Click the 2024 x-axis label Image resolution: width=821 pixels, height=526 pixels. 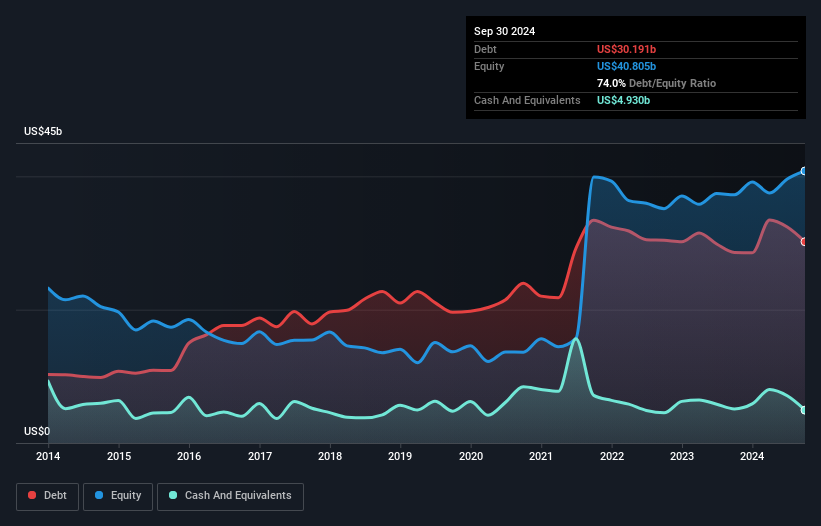tap(752, 456)
